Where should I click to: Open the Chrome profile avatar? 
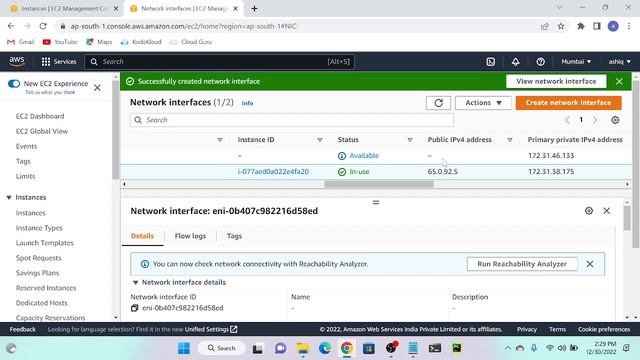click(613, 26)
